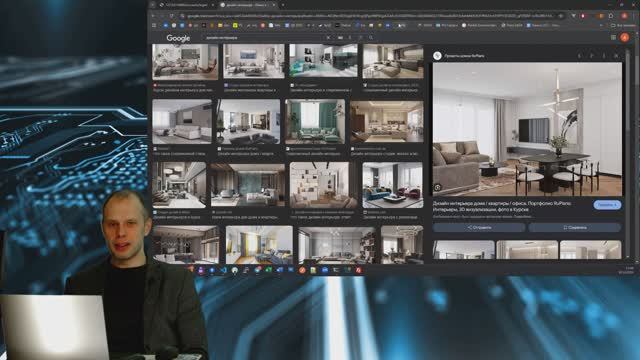
Task: Open the all bookmarks folder on the bookmarks bar
Action: click(x=624, y=25)
